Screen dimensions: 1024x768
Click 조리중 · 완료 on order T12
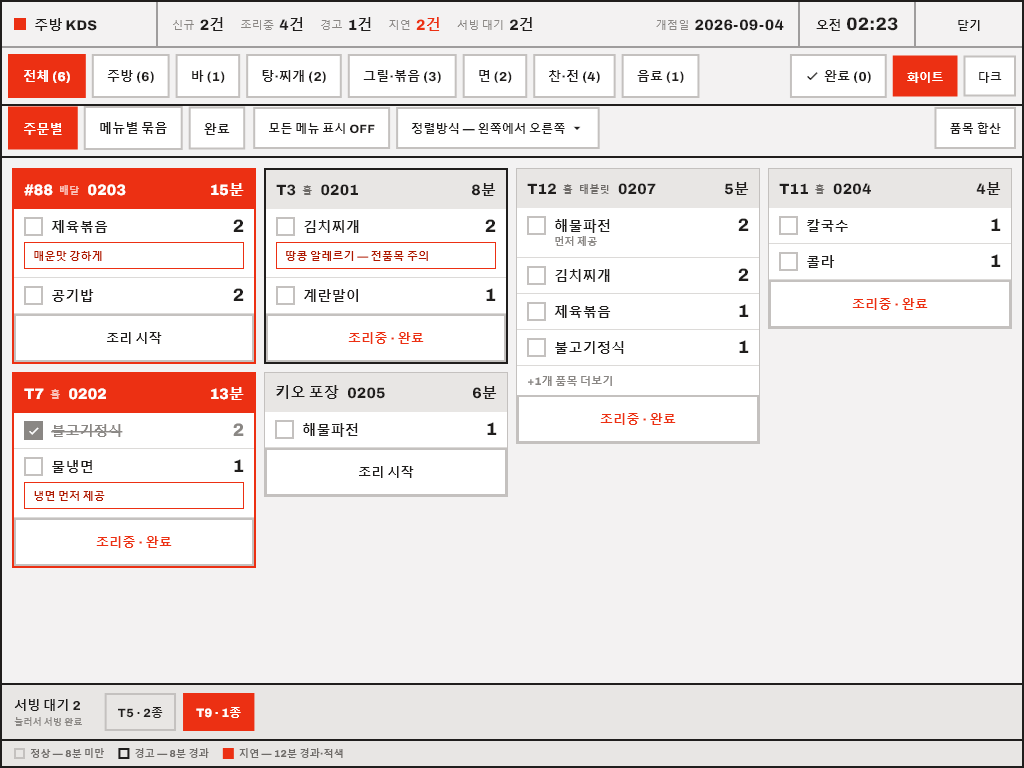click(x=638, y=419)
